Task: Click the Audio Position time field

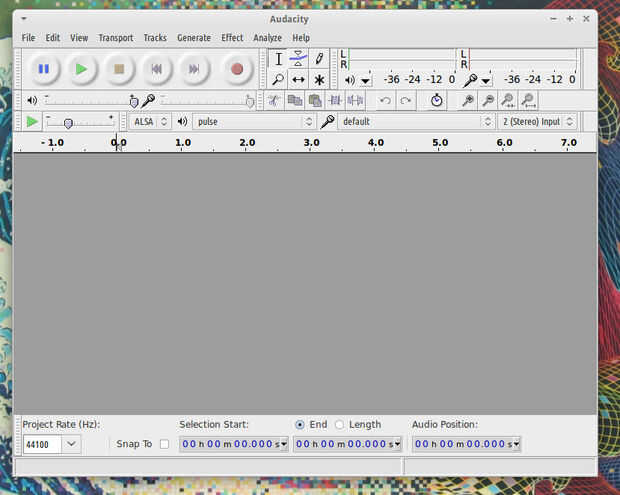Action: click(x=466, y=444)
